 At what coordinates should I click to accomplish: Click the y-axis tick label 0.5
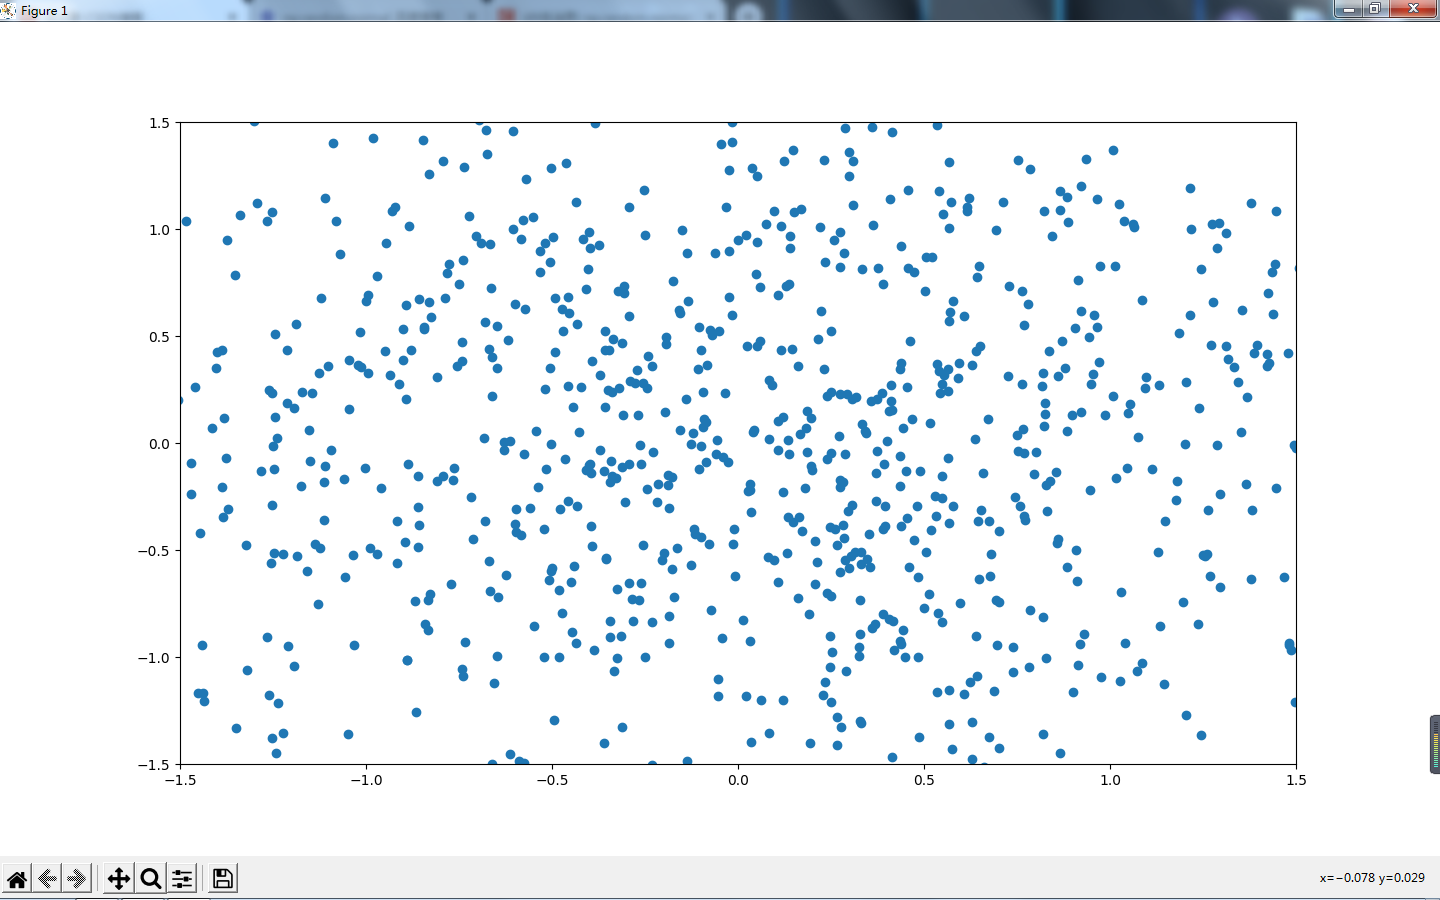160,337
